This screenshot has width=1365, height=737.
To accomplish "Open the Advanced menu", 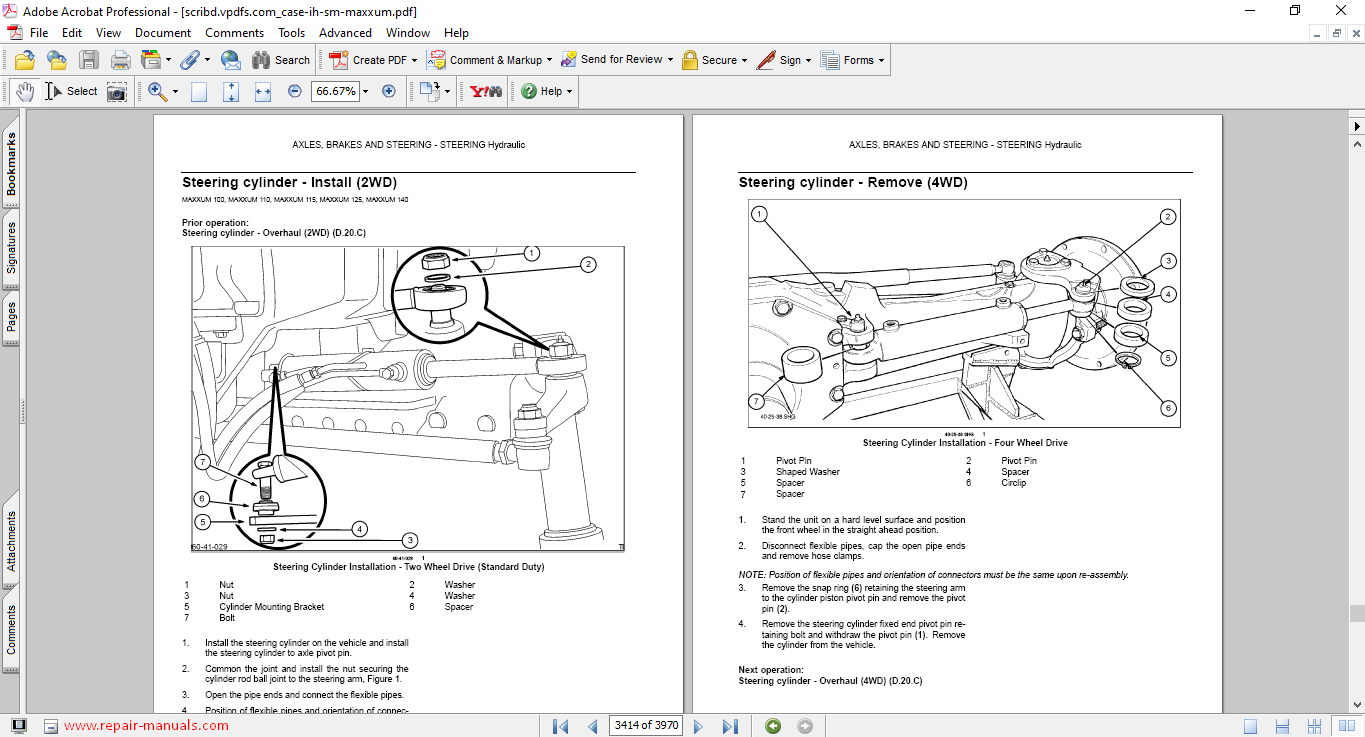I will tap(345, 32).
